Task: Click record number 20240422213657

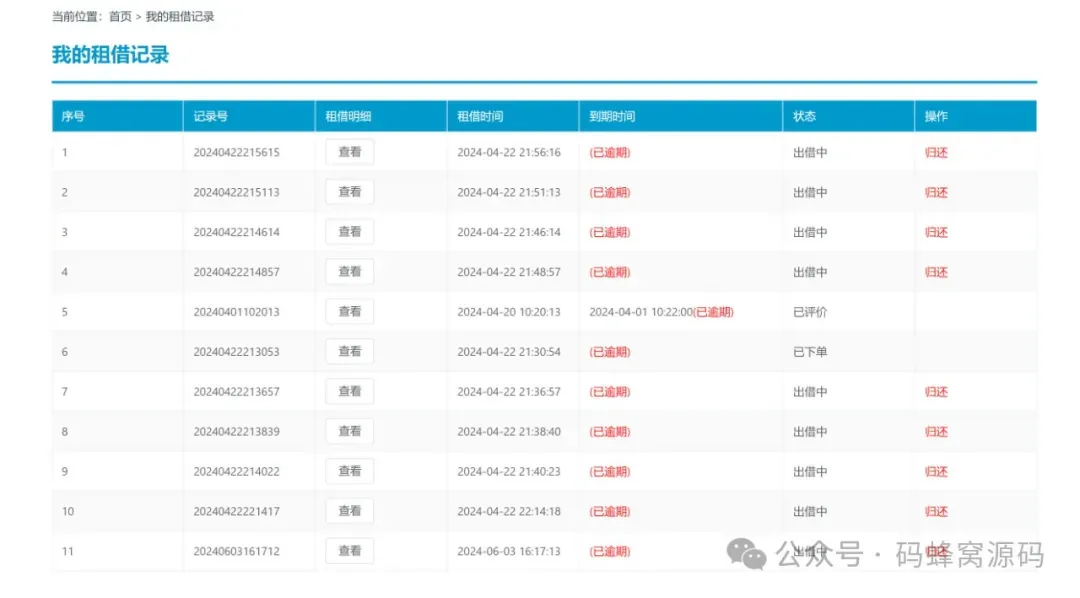Action: pos(236,392)
